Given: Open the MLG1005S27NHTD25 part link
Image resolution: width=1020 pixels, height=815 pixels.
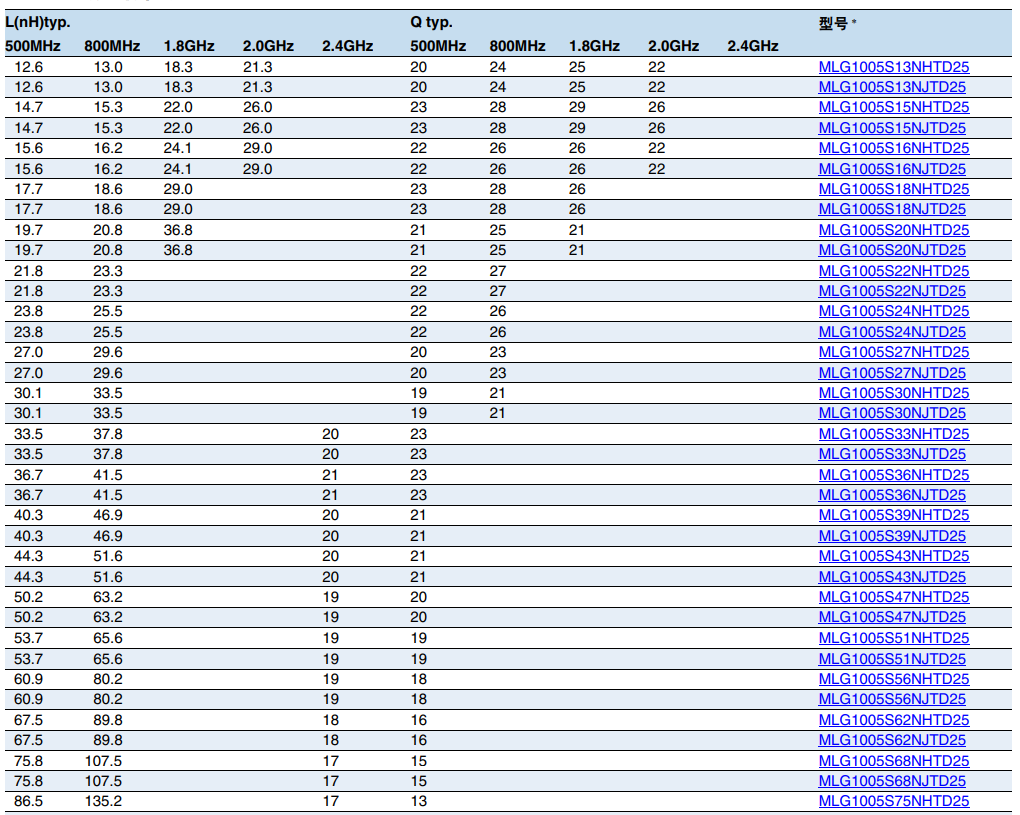Looking at the screenshot, I should [x=893, y=353].
